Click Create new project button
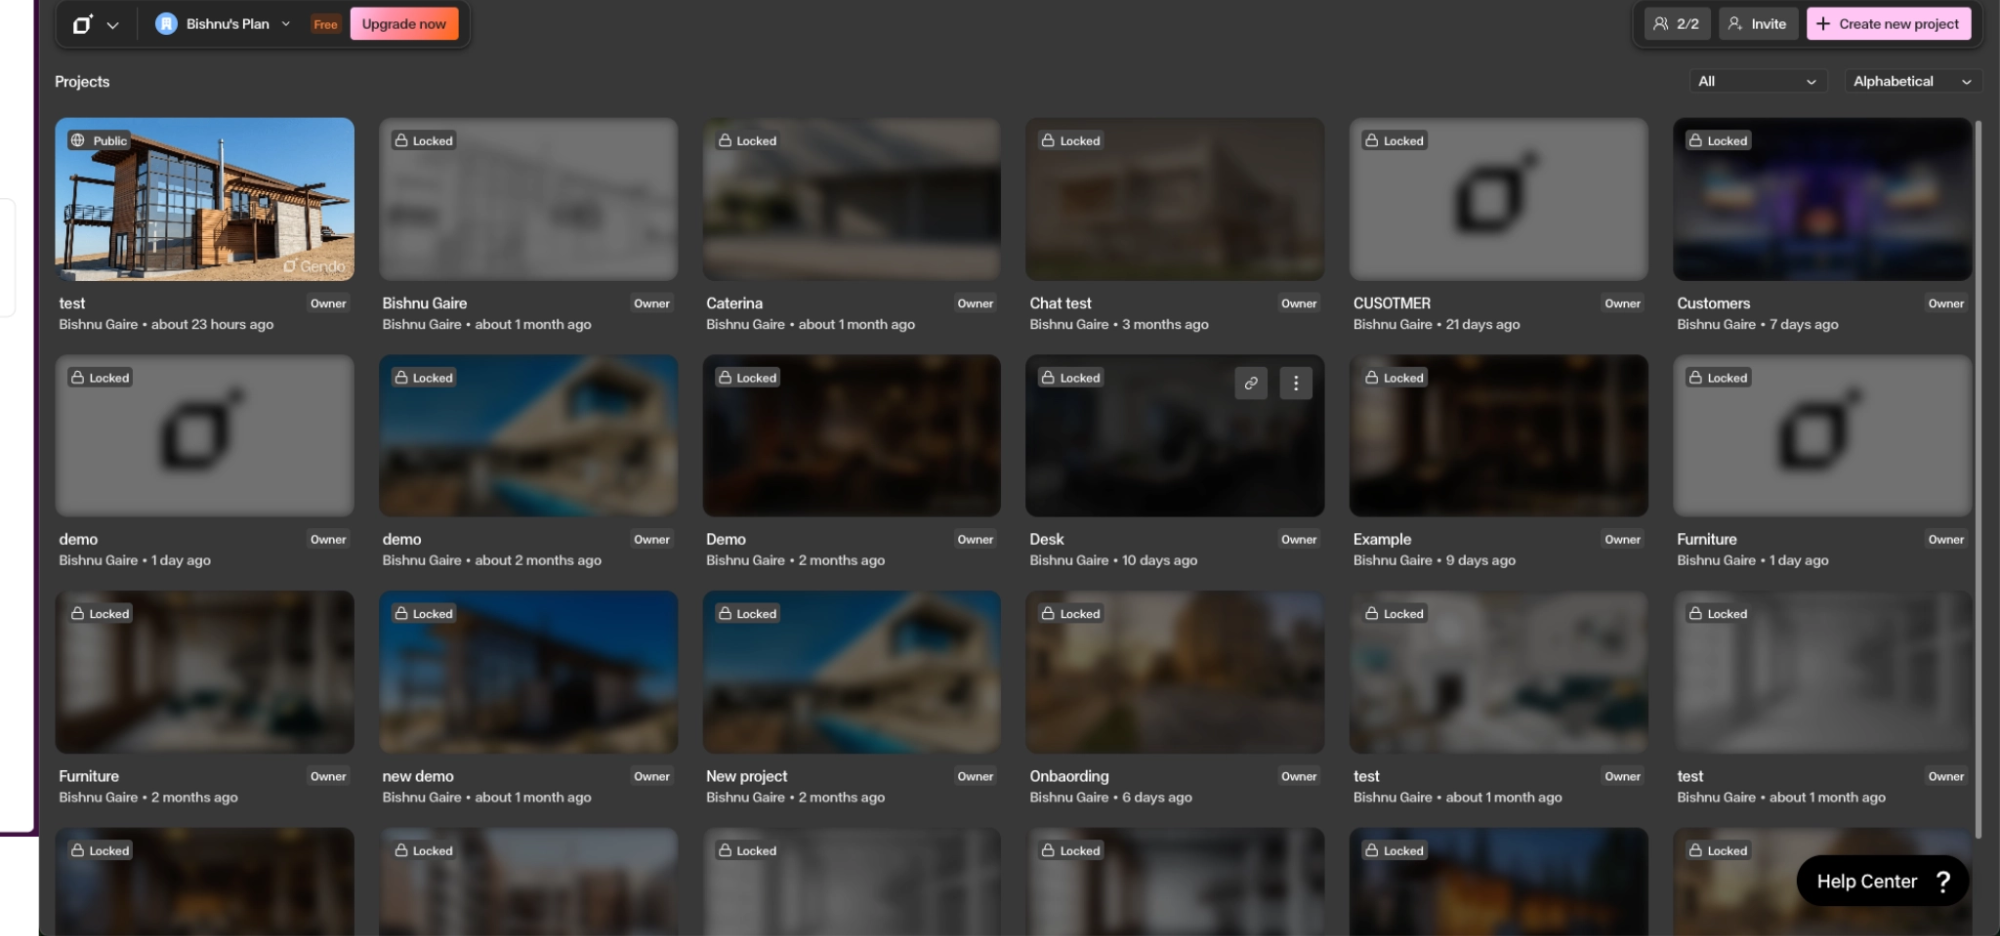The image size is (2000, 936). pyautogui.click(x=1888, y=24)
